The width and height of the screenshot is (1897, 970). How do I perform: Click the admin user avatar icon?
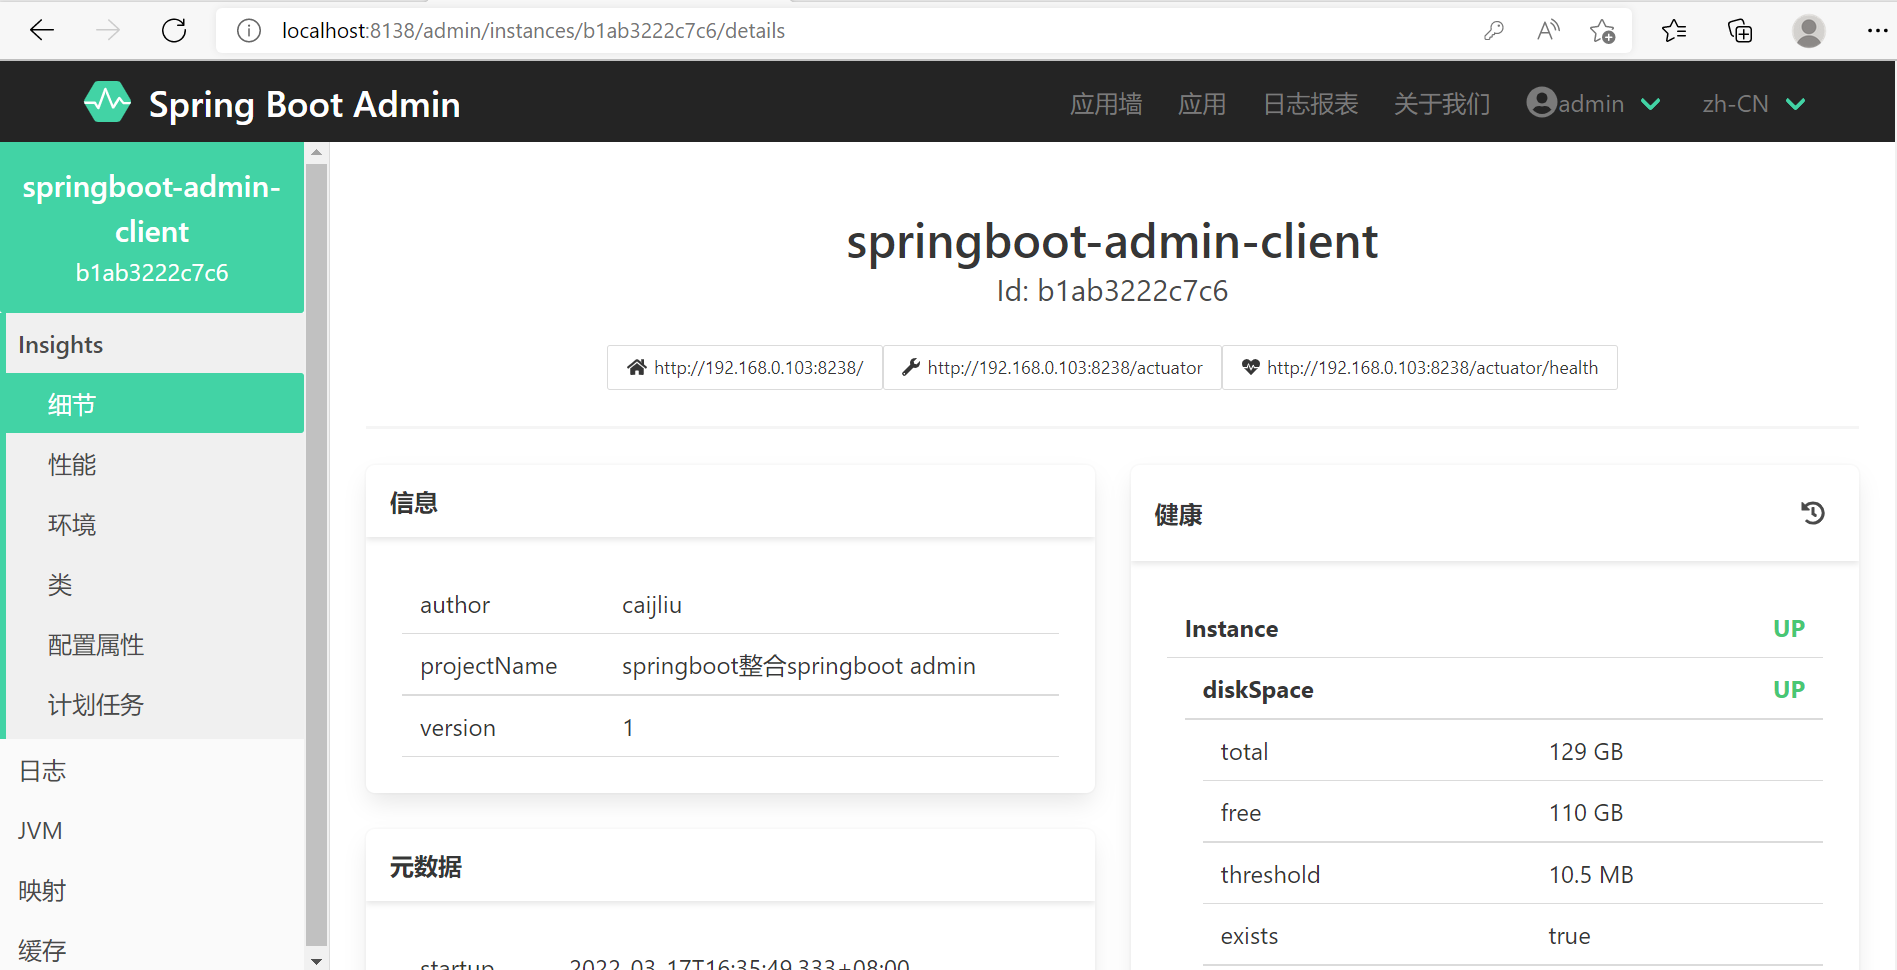coord(1541,102)
